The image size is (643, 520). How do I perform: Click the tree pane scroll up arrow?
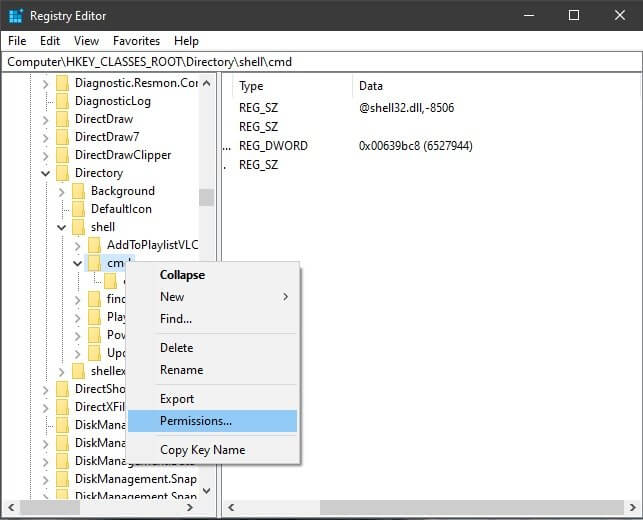coord(207,84)
